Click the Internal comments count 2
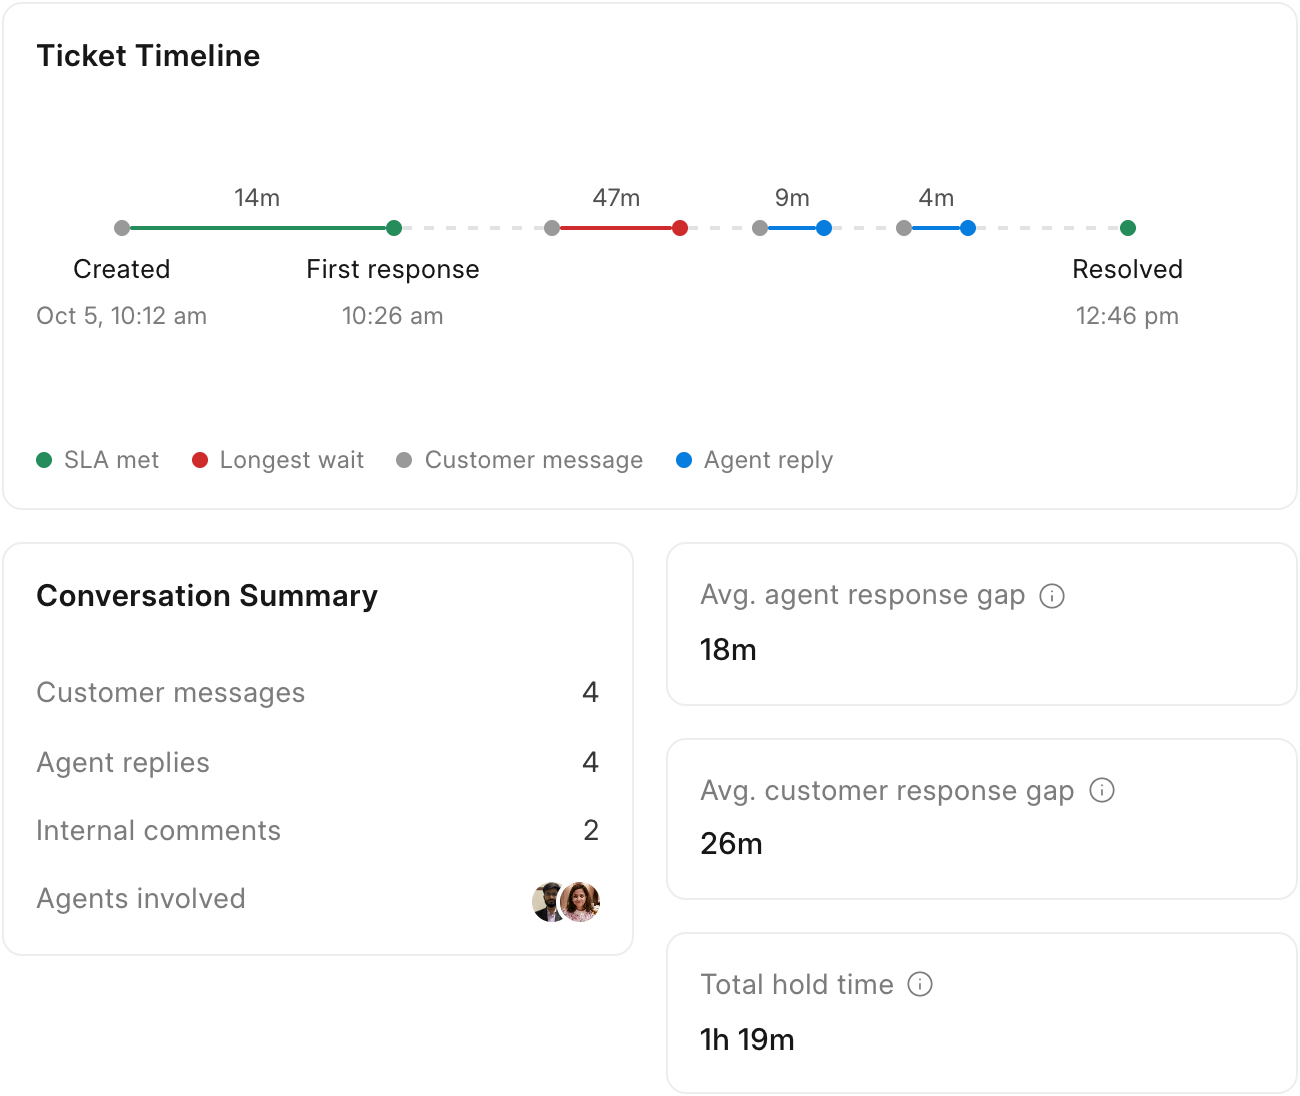This screenshot has height=1096, width=1300. coord(591,830)
